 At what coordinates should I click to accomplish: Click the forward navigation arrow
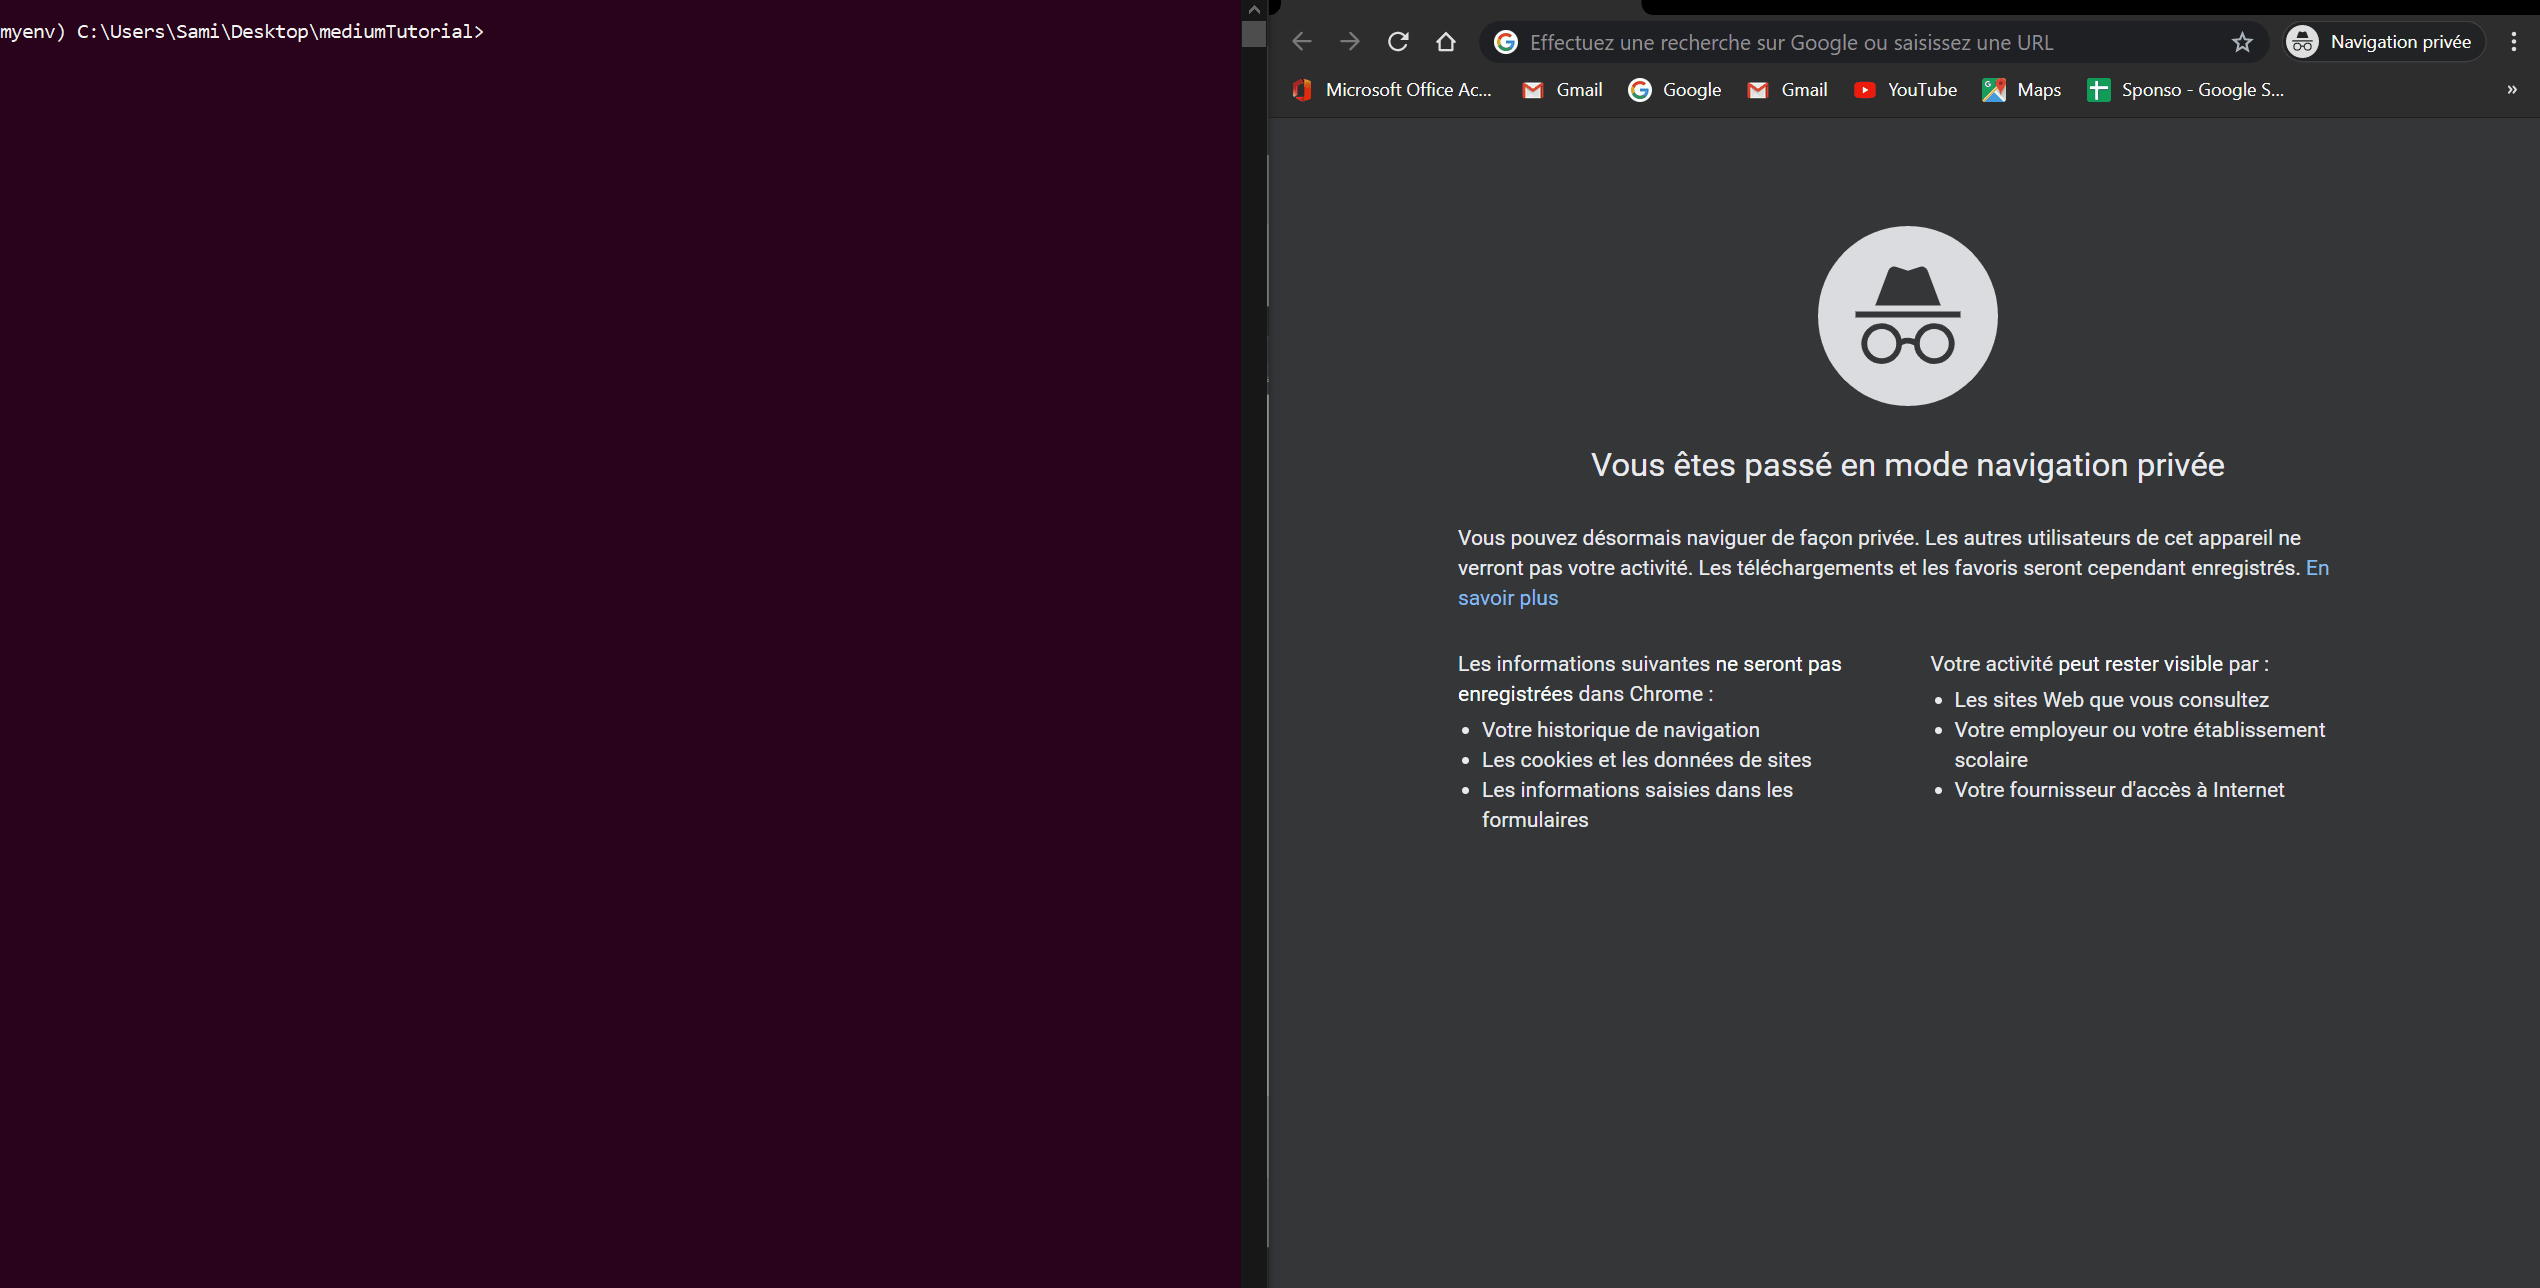[x=1349, y=41]
